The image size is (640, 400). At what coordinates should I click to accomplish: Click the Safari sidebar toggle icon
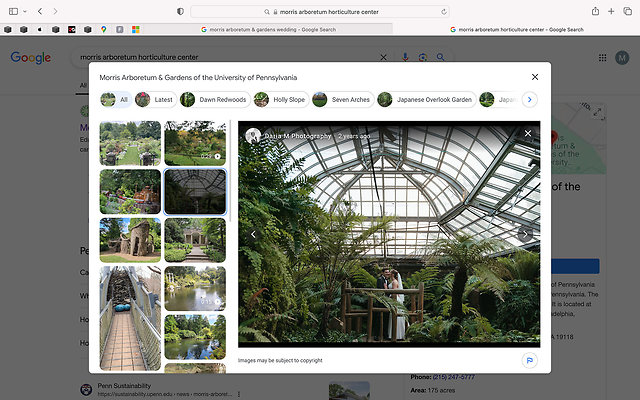tap(13, 11)
